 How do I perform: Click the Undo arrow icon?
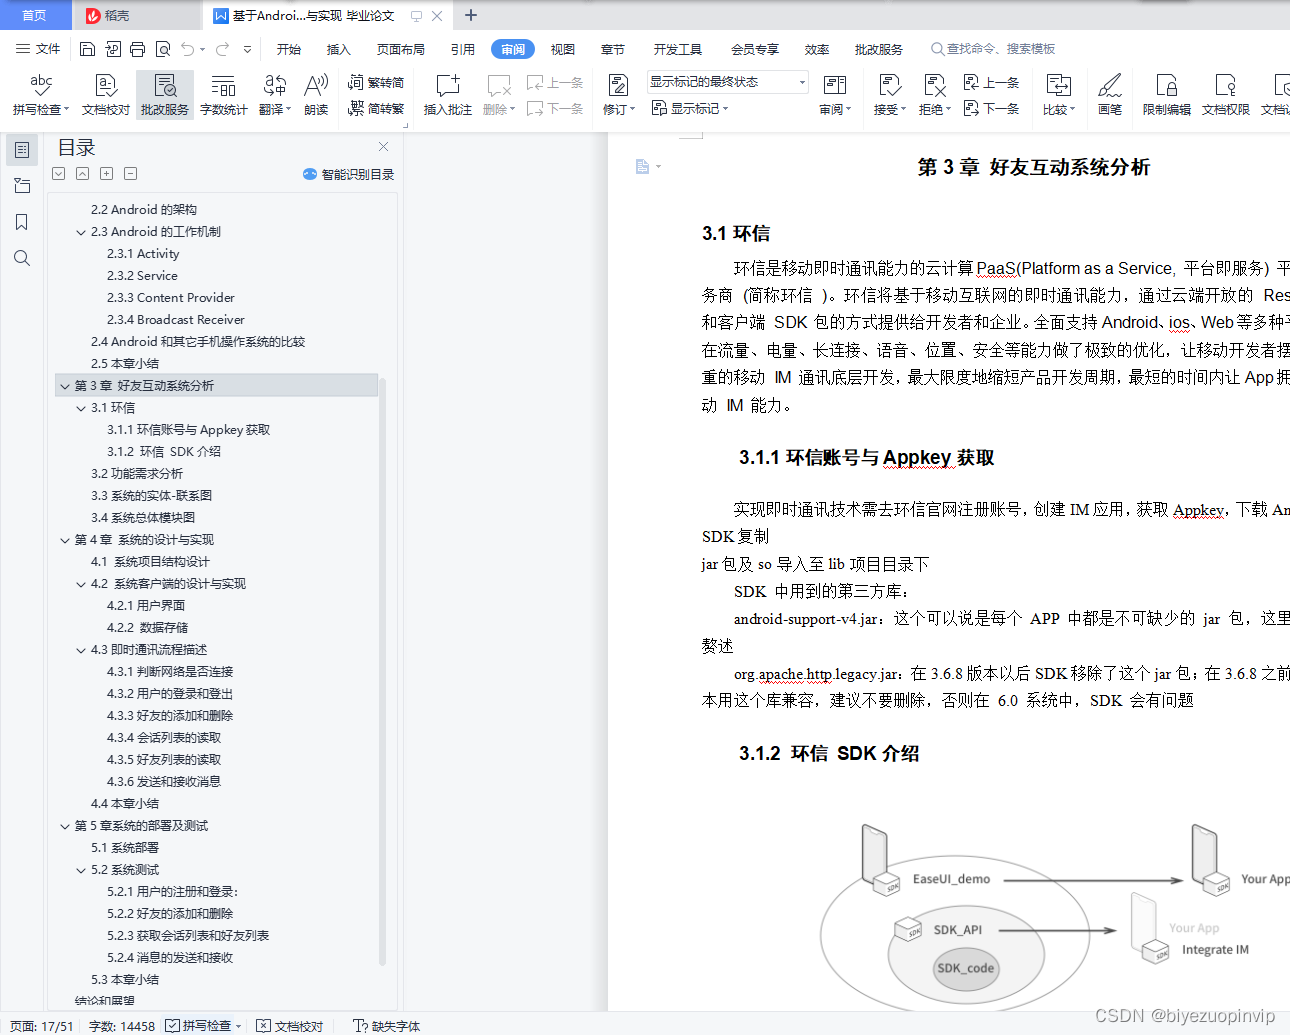(x=187, y=49)
